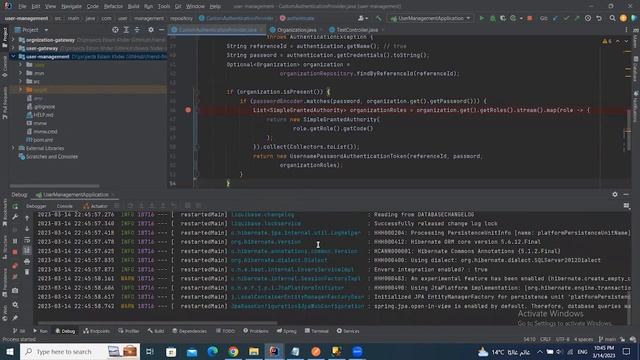Open the Endpoints tool window button
Screen dimensions: 640x360
pyautogui.click(x=96, y=331)
